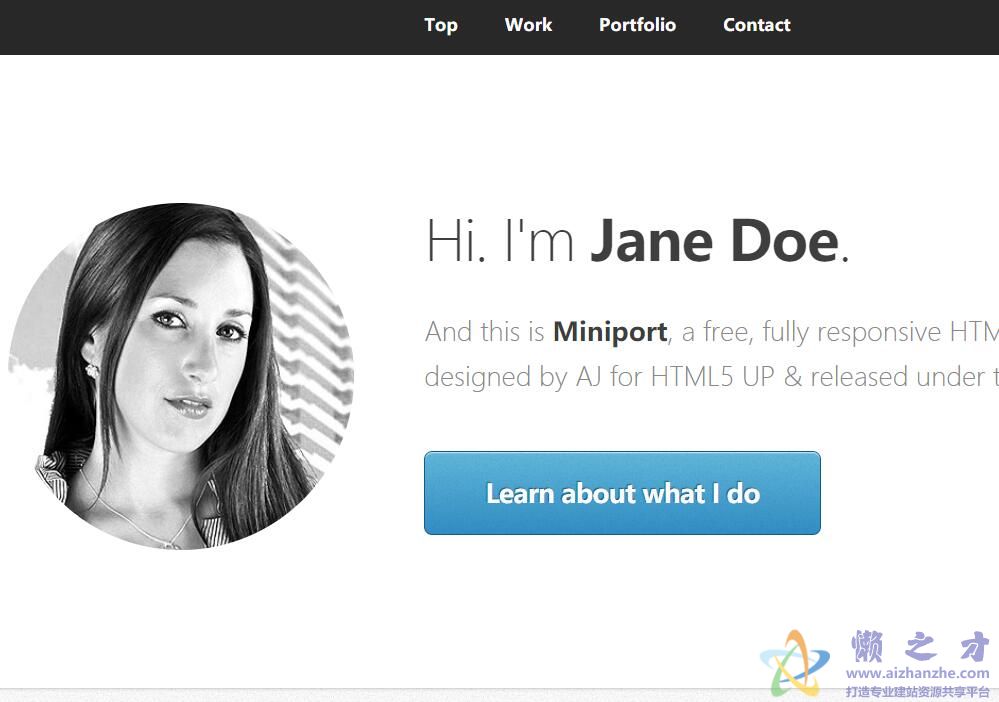Open the Contact navigation link
Screen dimensions: 999x702
756,25
